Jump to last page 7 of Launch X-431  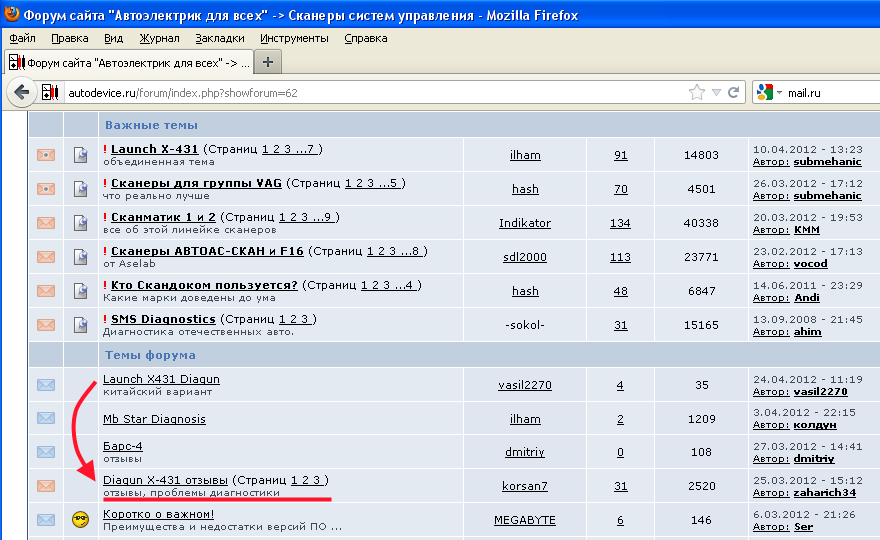coord(308,149)
